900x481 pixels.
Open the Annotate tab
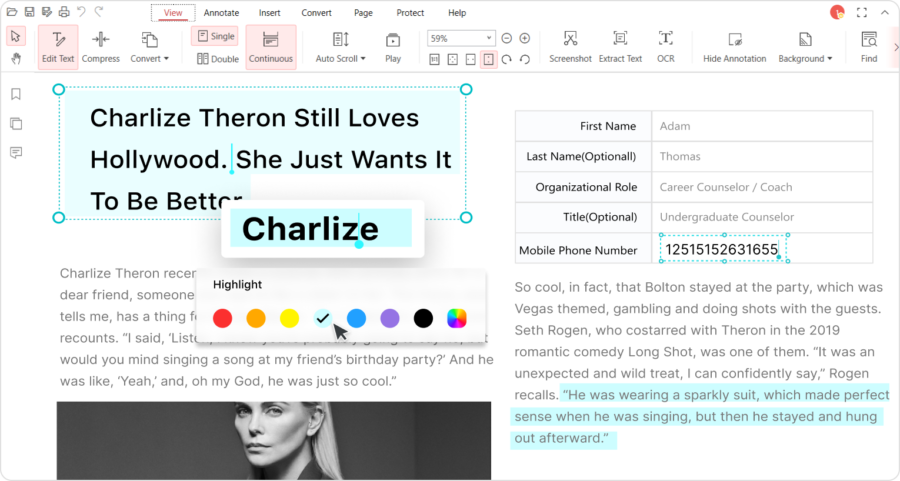click(221, 13)
